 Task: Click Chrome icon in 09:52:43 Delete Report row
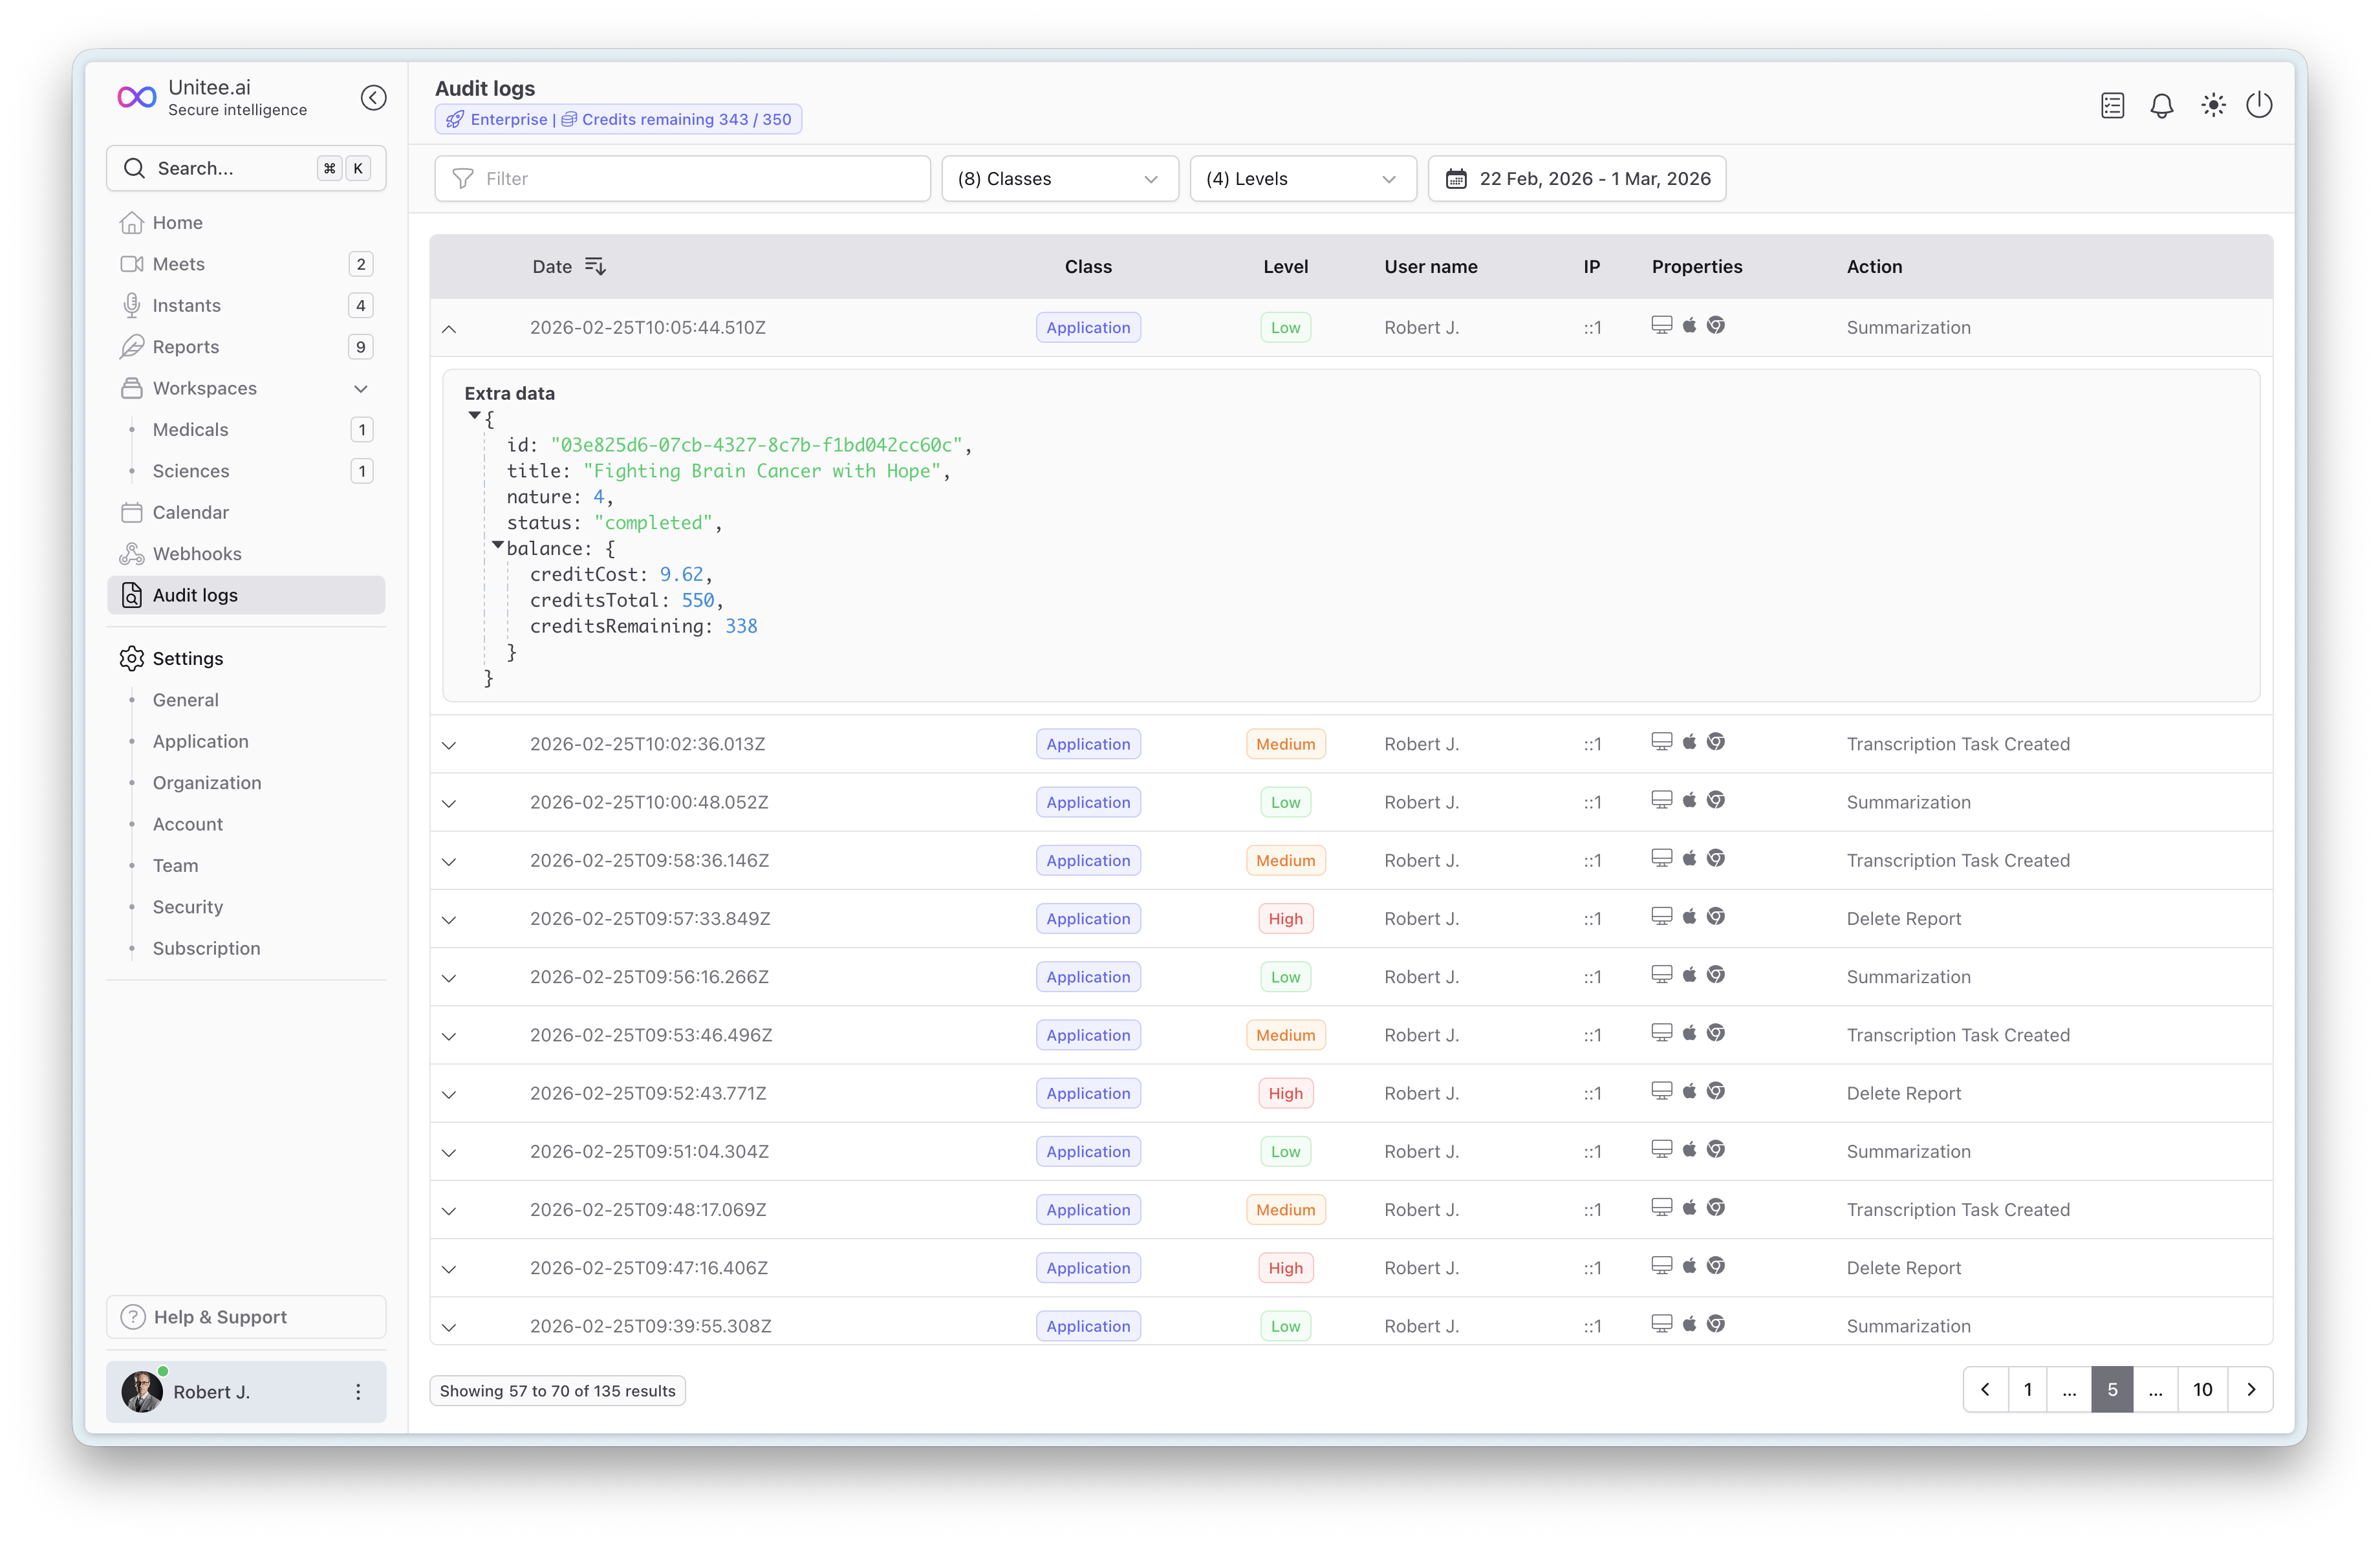pos(1716,1090)
